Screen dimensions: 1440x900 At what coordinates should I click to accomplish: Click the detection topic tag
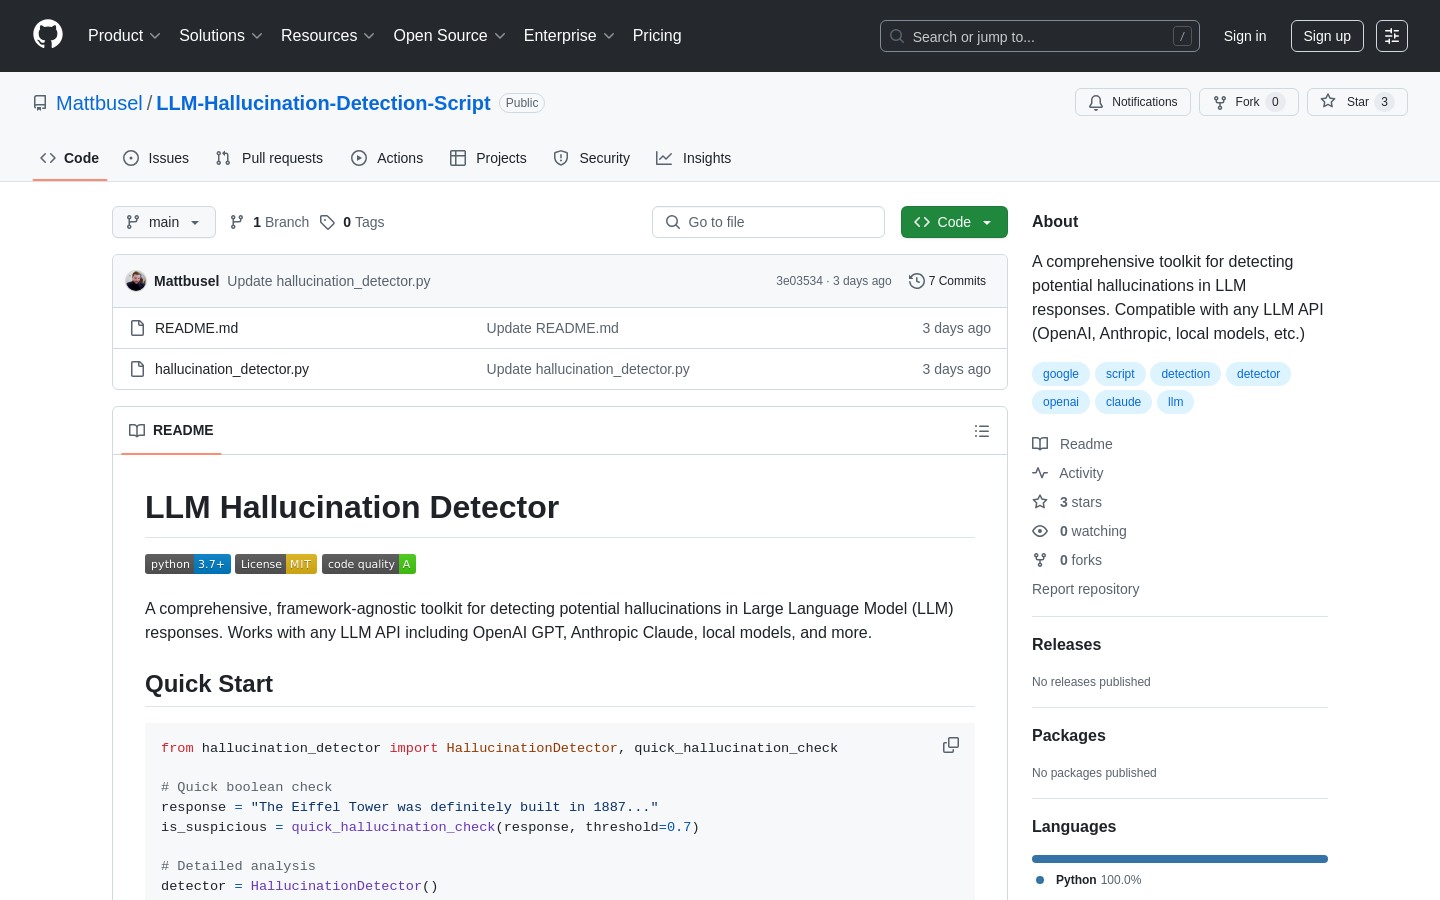[1185, 374]
